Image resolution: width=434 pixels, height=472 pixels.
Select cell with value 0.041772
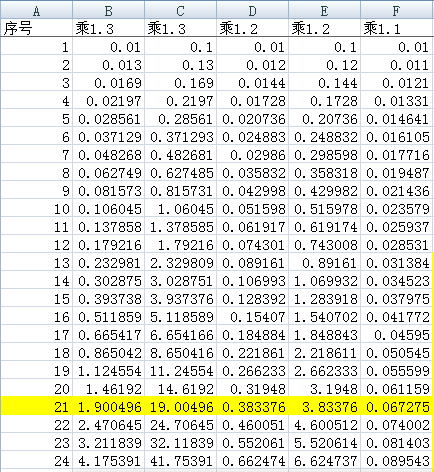click(x=397, y=317)
